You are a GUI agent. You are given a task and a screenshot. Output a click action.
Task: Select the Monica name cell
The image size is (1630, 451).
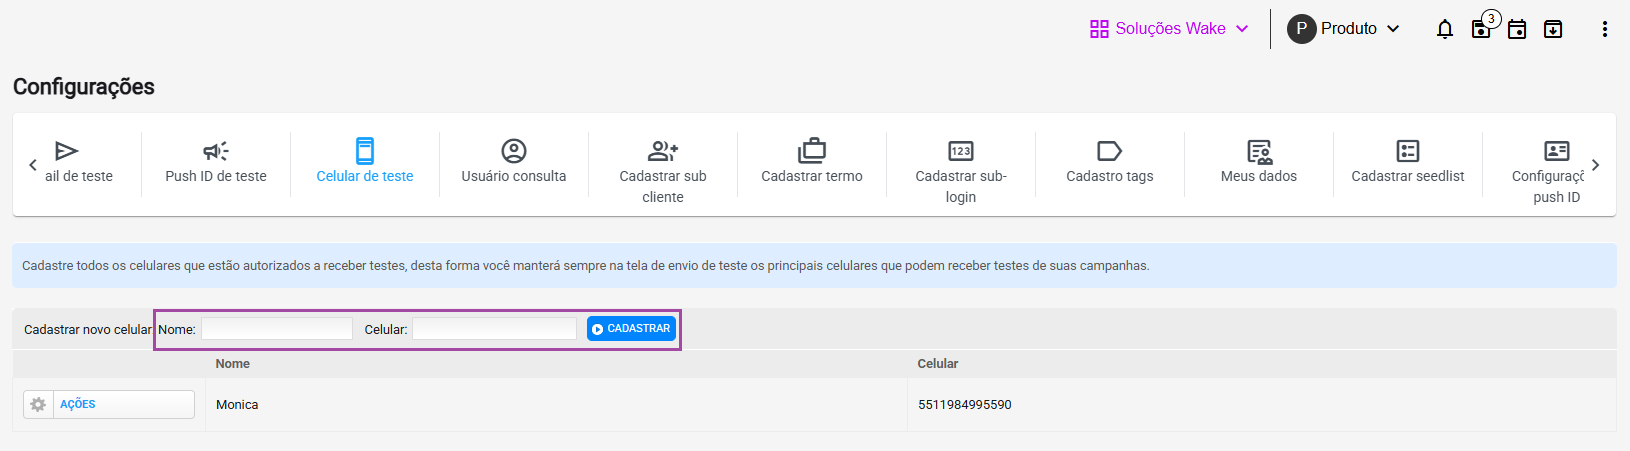pyautogui.click(x=237, y=405)
